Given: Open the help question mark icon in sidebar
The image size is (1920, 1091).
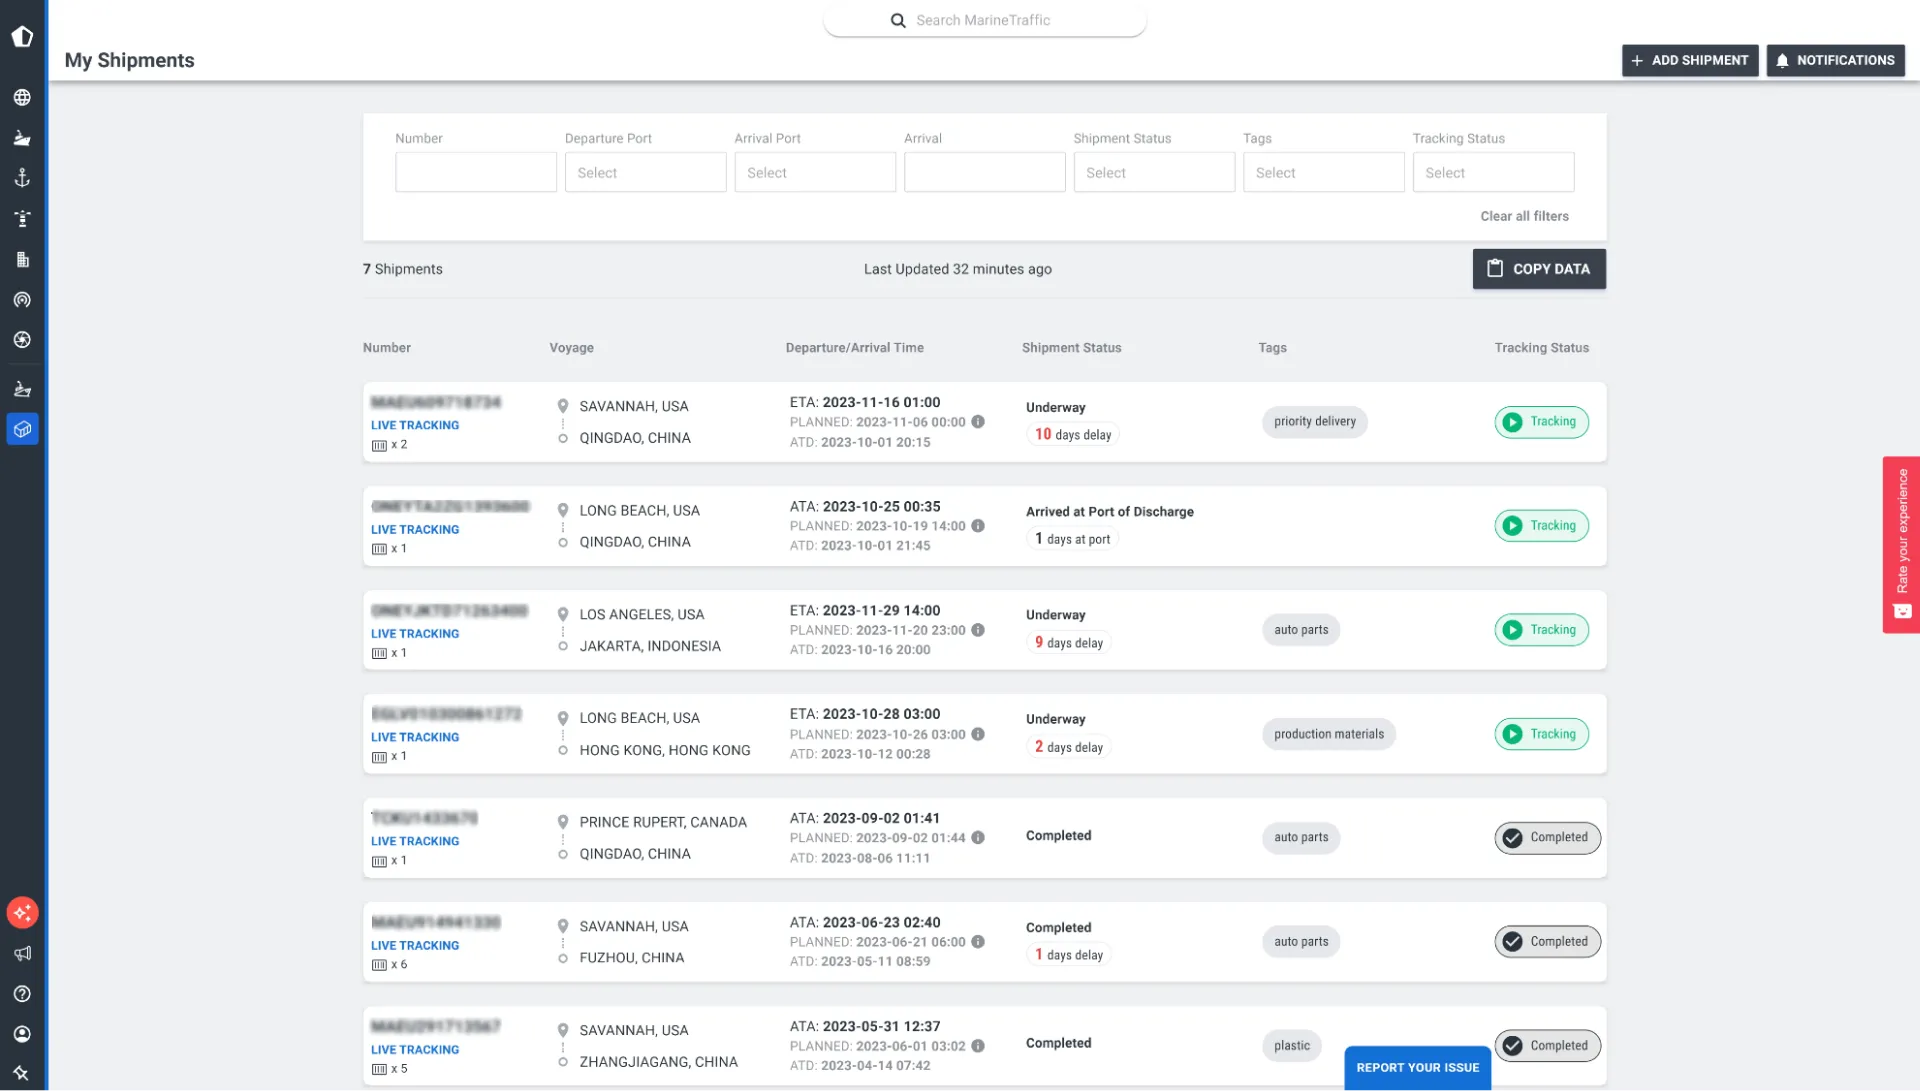Looking at the screenshot, I should click(22, 993).
